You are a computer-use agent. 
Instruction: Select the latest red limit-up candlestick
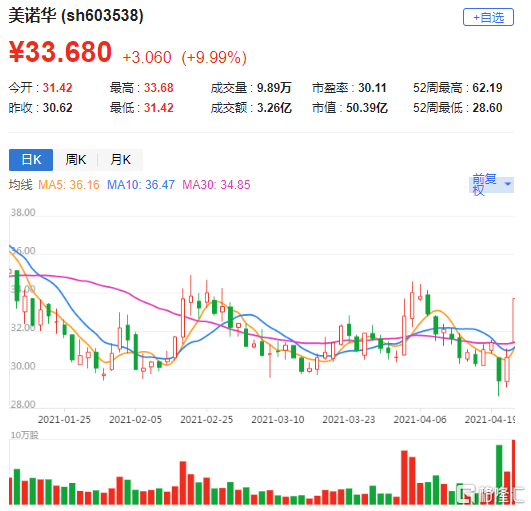[514, 320]
